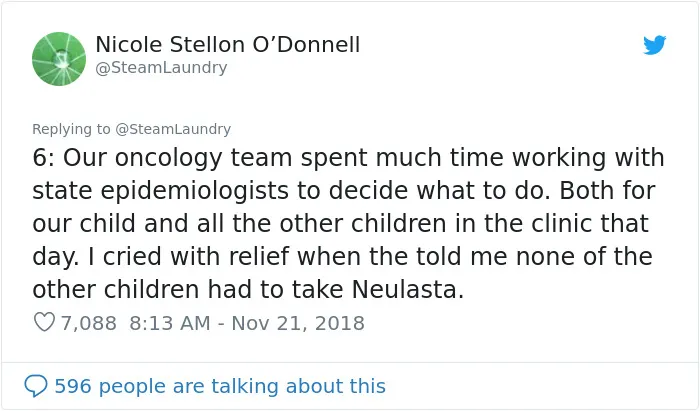Open the tweet's 8:13 AM timestamp

(x=170, y=323)
